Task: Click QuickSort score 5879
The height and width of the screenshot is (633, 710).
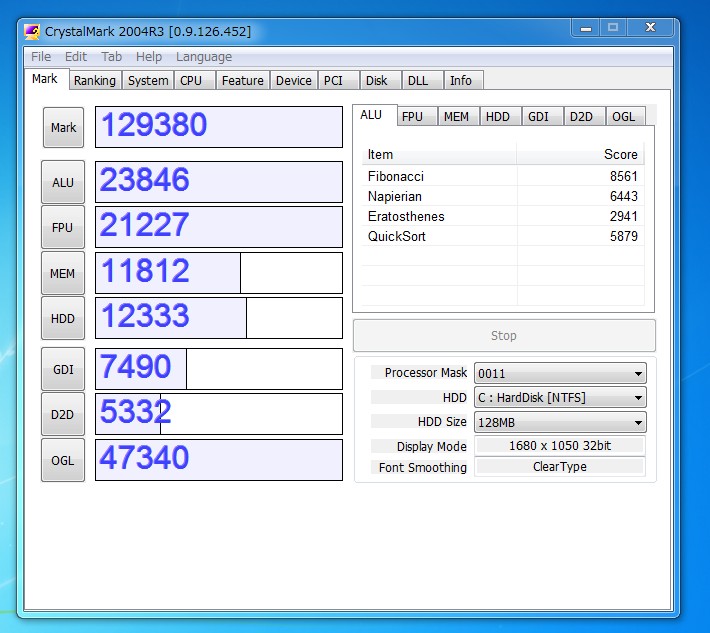Action: [624, 236]
